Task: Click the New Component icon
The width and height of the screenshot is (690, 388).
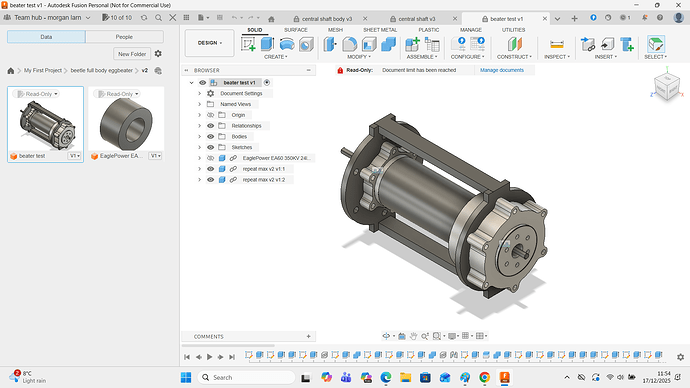Action: click(412, 44)
